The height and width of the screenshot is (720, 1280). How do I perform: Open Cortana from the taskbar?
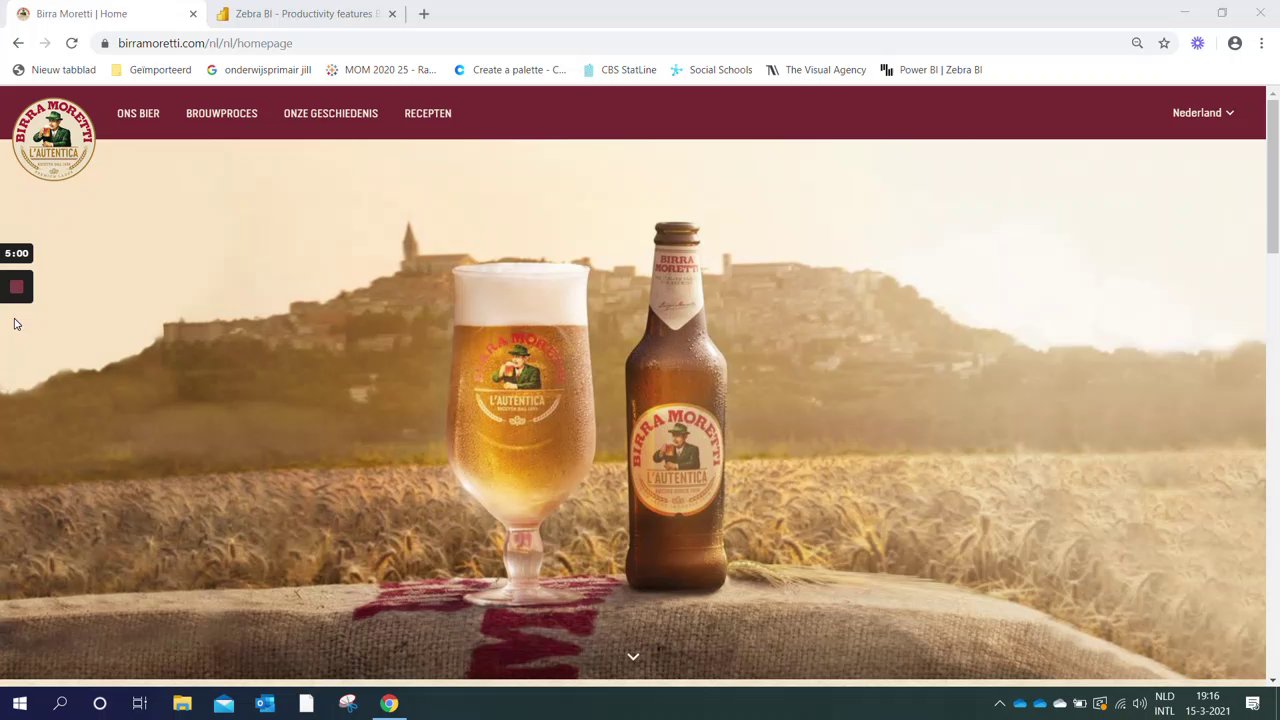point(100,704)
